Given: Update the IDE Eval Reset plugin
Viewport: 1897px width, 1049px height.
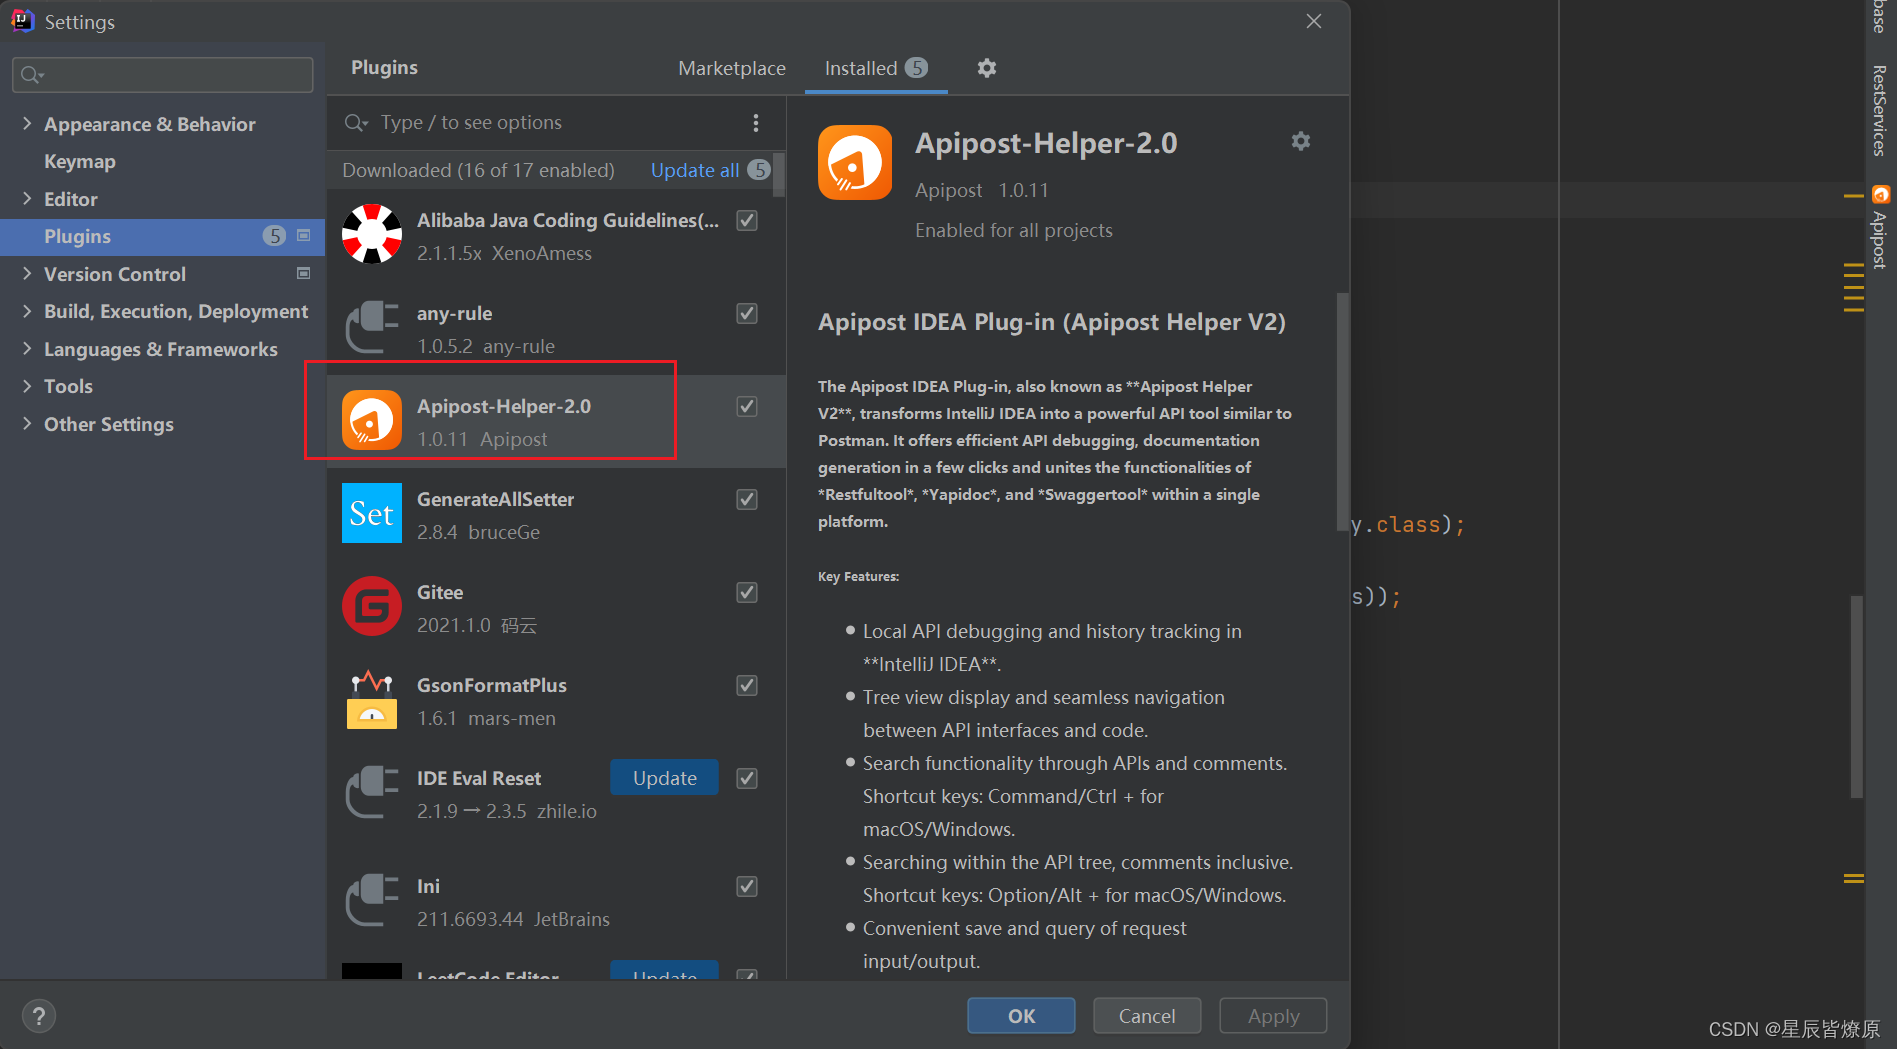Looking at the screenshot, I should tap(664, 778).
